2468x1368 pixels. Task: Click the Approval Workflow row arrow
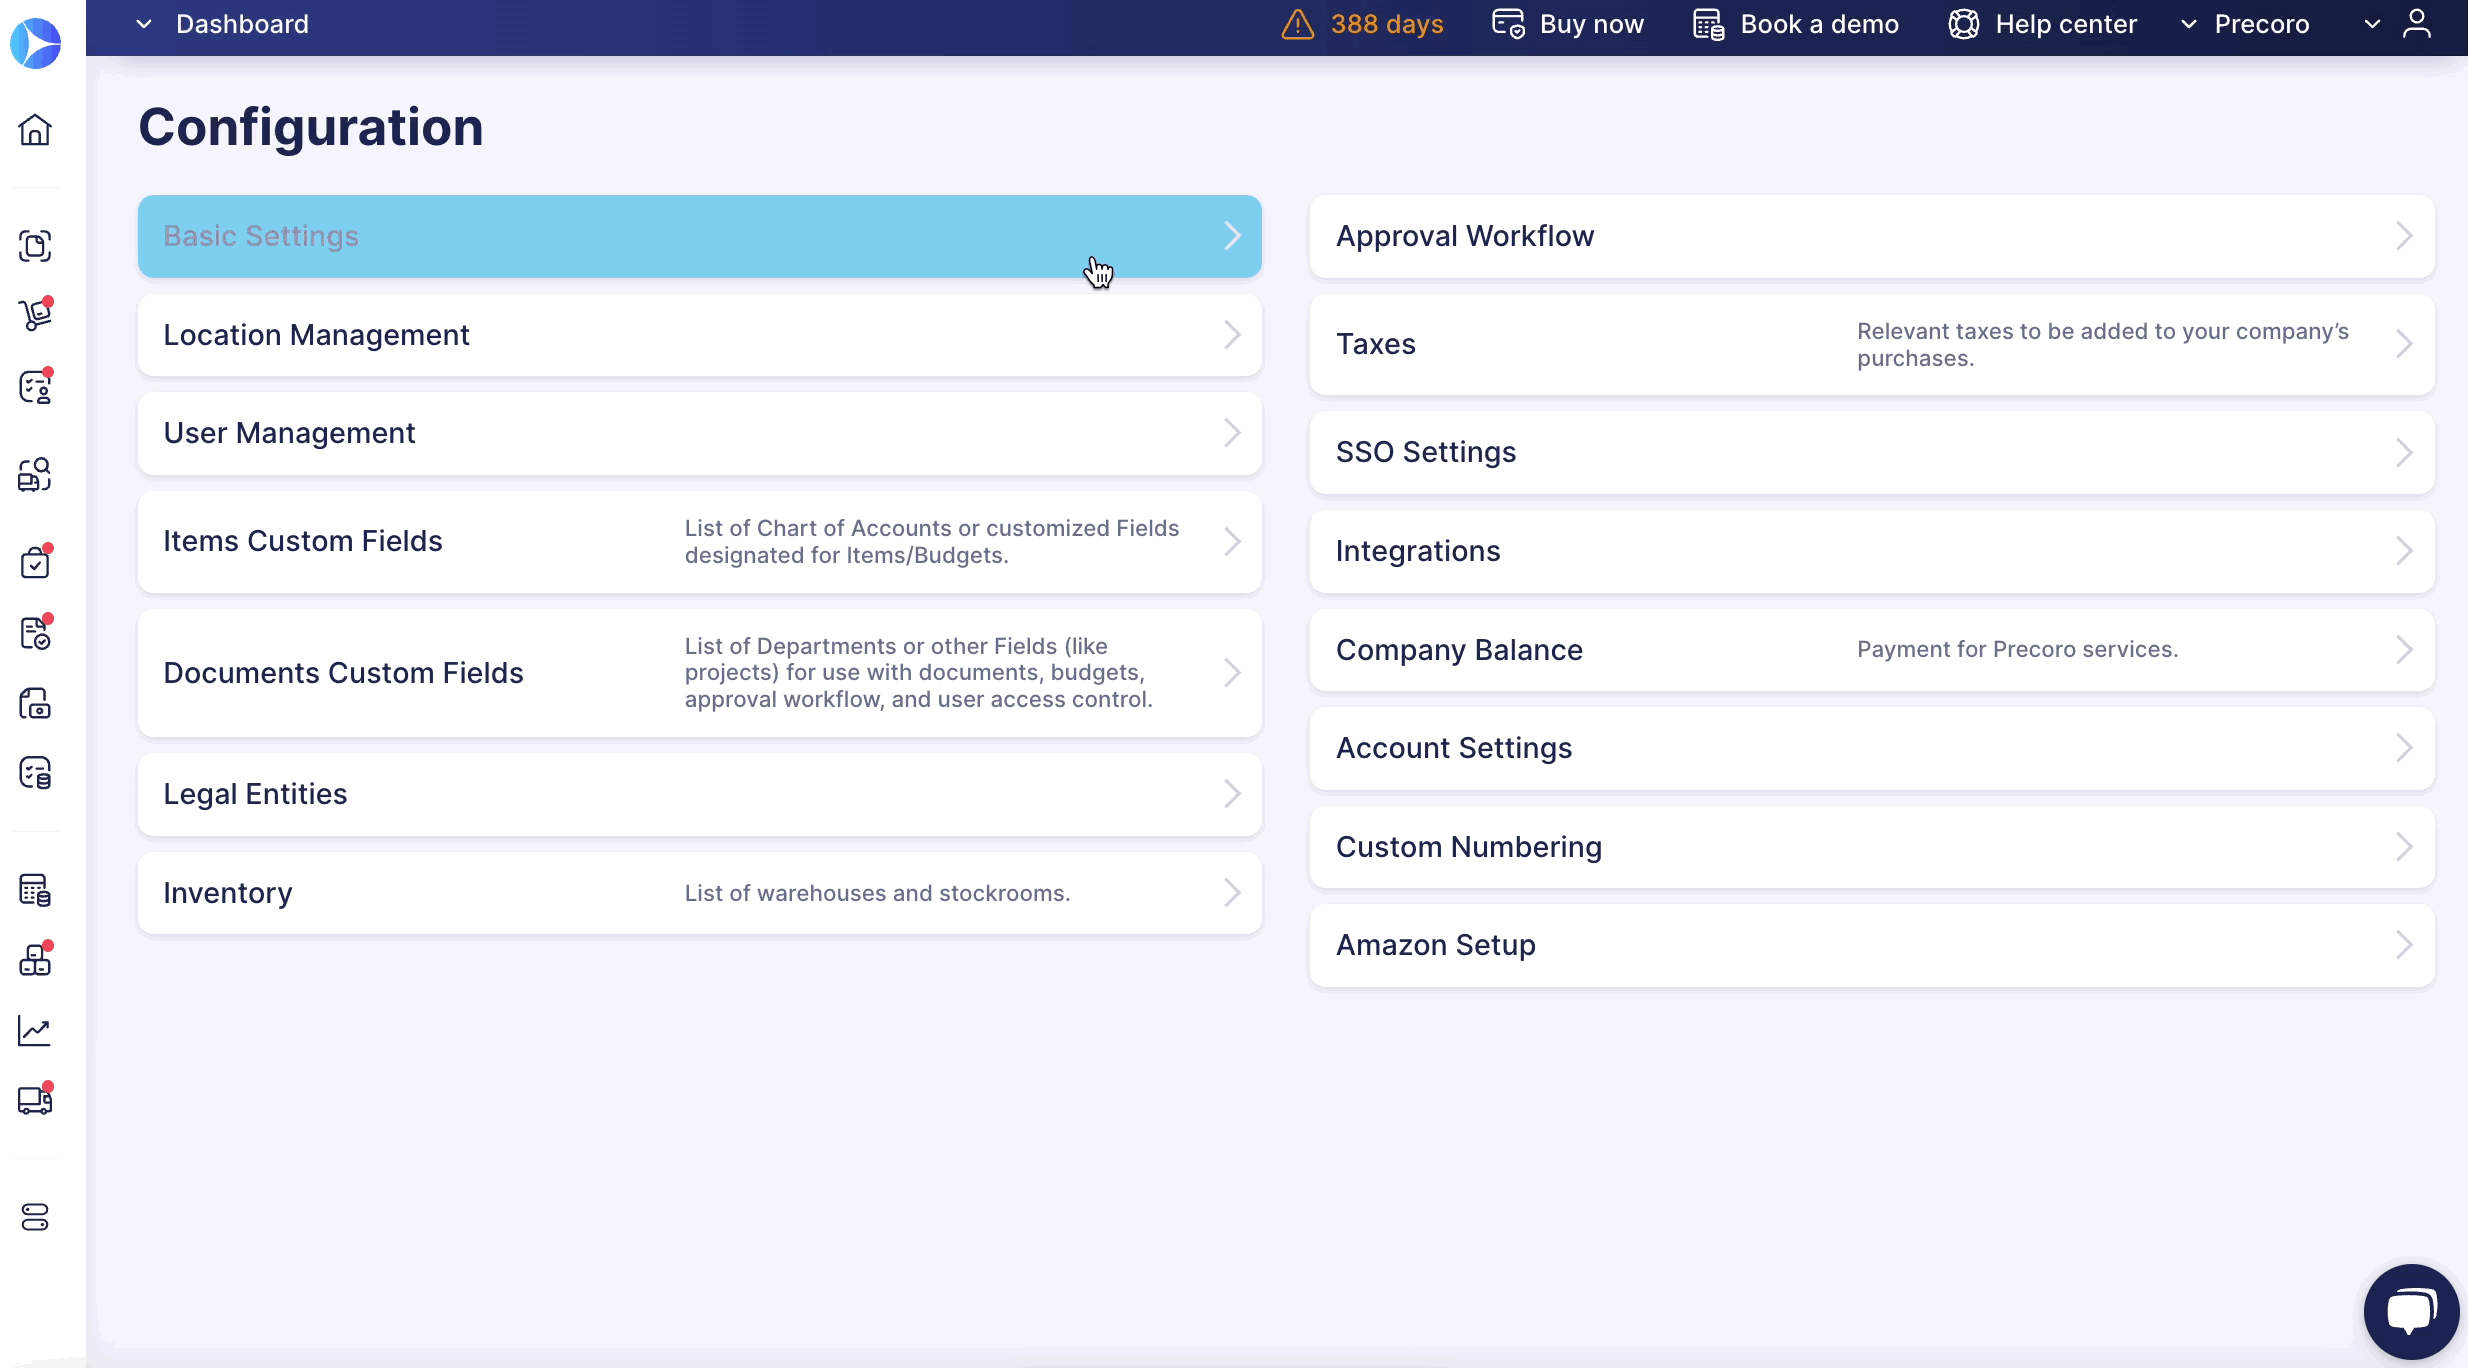click(x=2404, y=236)
